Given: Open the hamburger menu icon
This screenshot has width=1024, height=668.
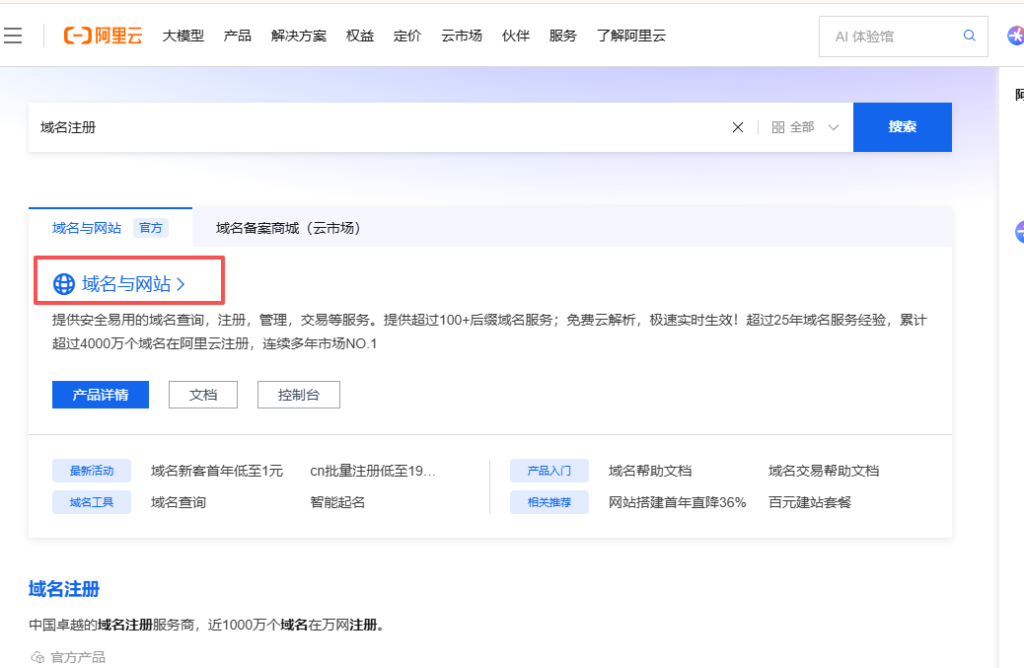Looking at the screenshot, I should pyautogui.click(x=13, y=36).
